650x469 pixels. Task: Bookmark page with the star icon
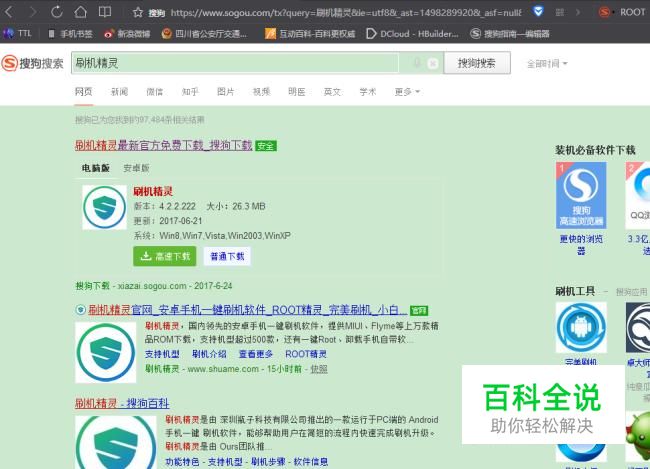click(x=138, y=12)
